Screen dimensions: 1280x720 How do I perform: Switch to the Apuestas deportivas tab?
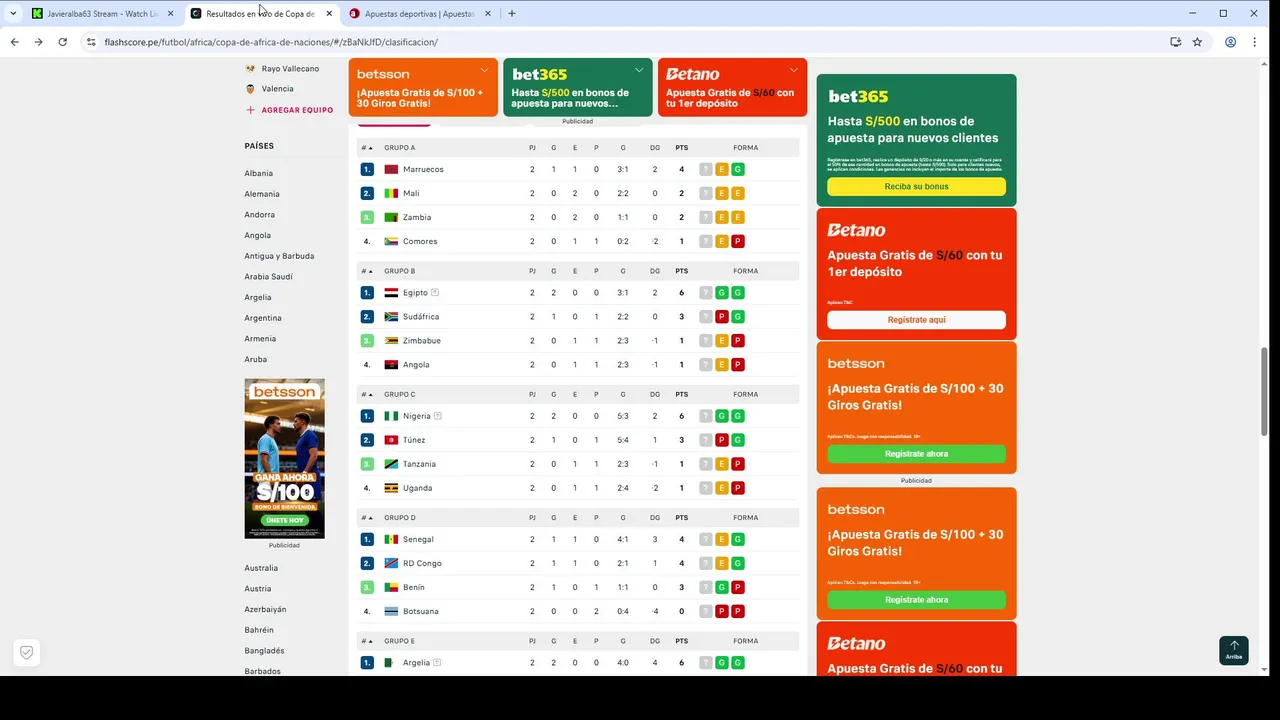[420, 13]
